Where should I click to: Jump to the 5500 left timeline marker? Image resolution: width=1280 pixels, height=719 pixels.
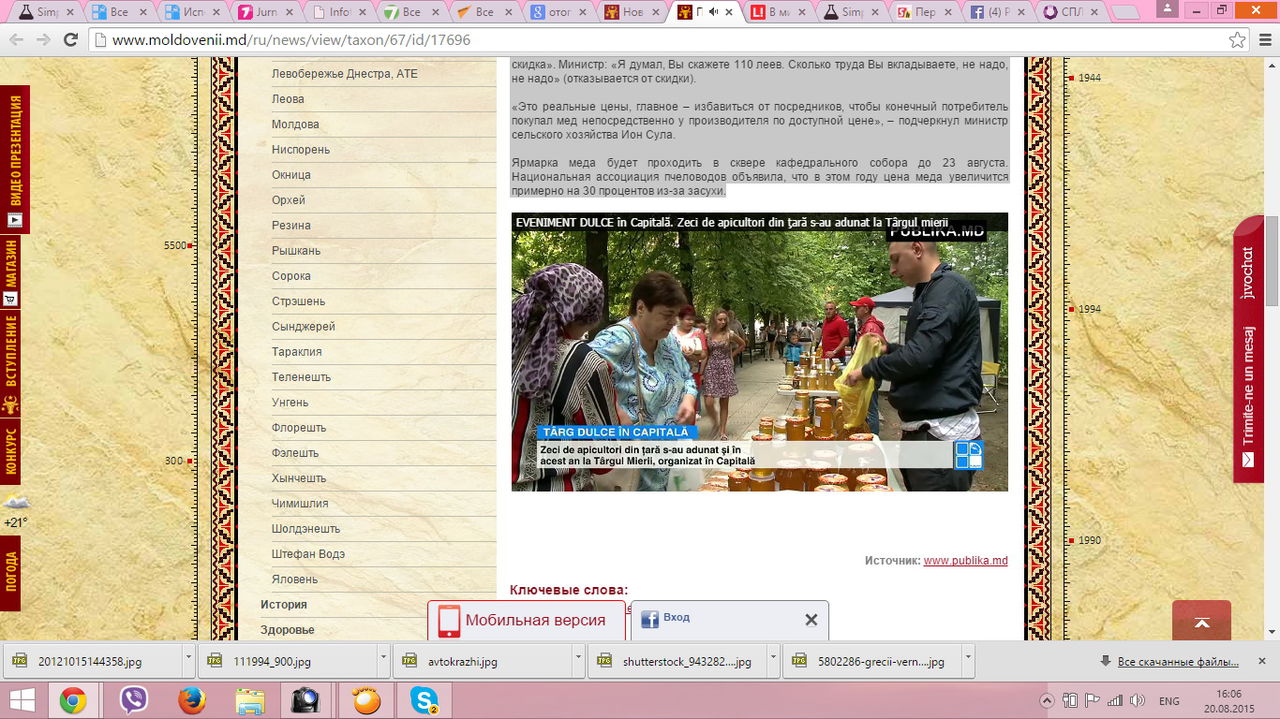click(176, 245)
